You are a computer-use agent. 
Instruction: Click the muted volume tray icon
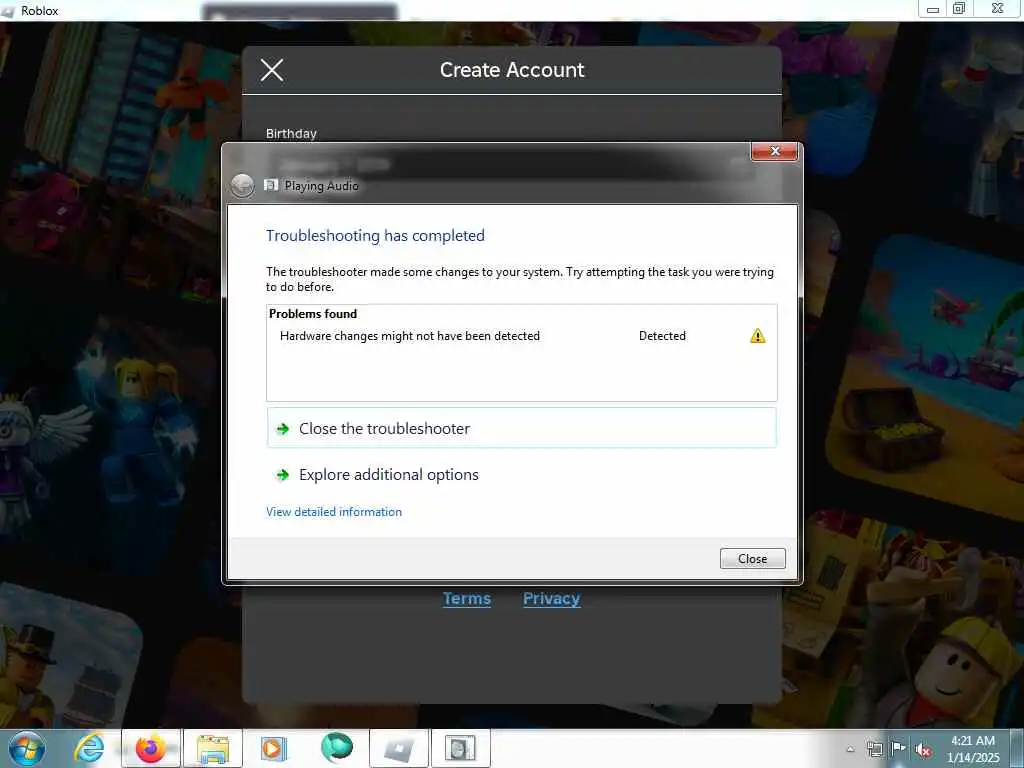(x=923, y=749)
